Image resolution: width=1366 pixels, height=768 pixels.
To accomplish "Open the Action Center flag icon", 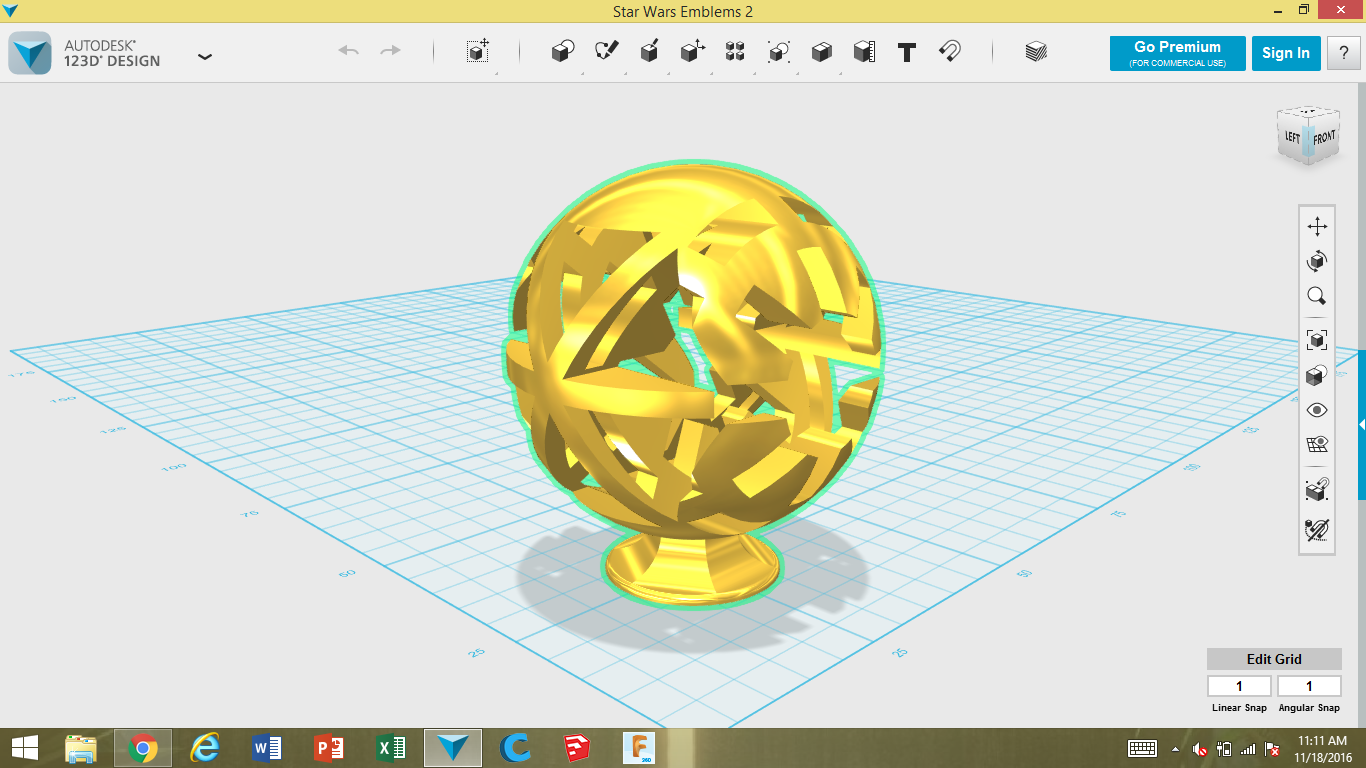I will pos(1273,748).
